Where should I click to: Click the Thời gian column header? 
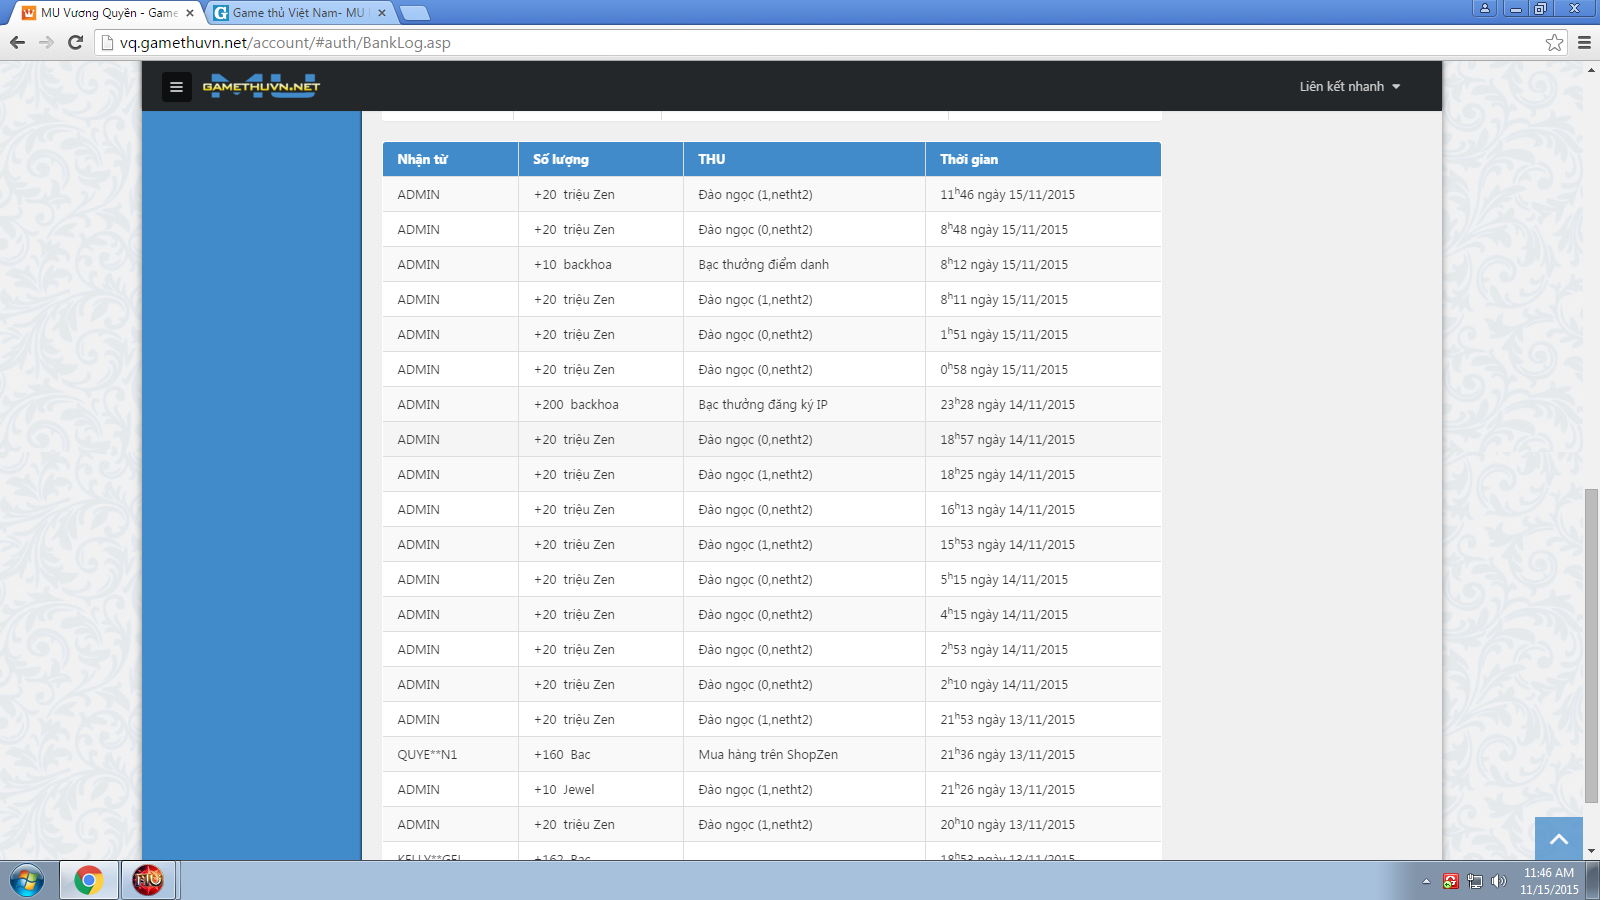[x=969, y=159]
